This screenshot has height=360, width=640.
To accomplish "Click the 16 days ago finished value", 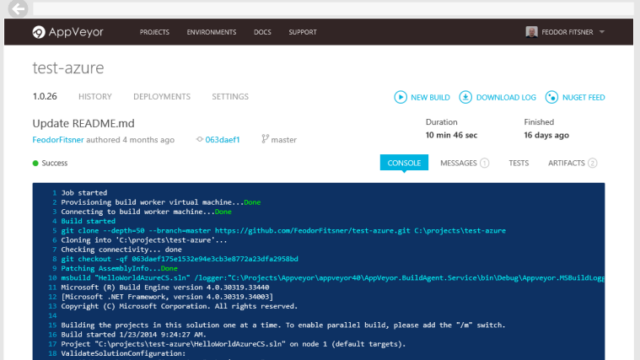I will coord(546,135).
